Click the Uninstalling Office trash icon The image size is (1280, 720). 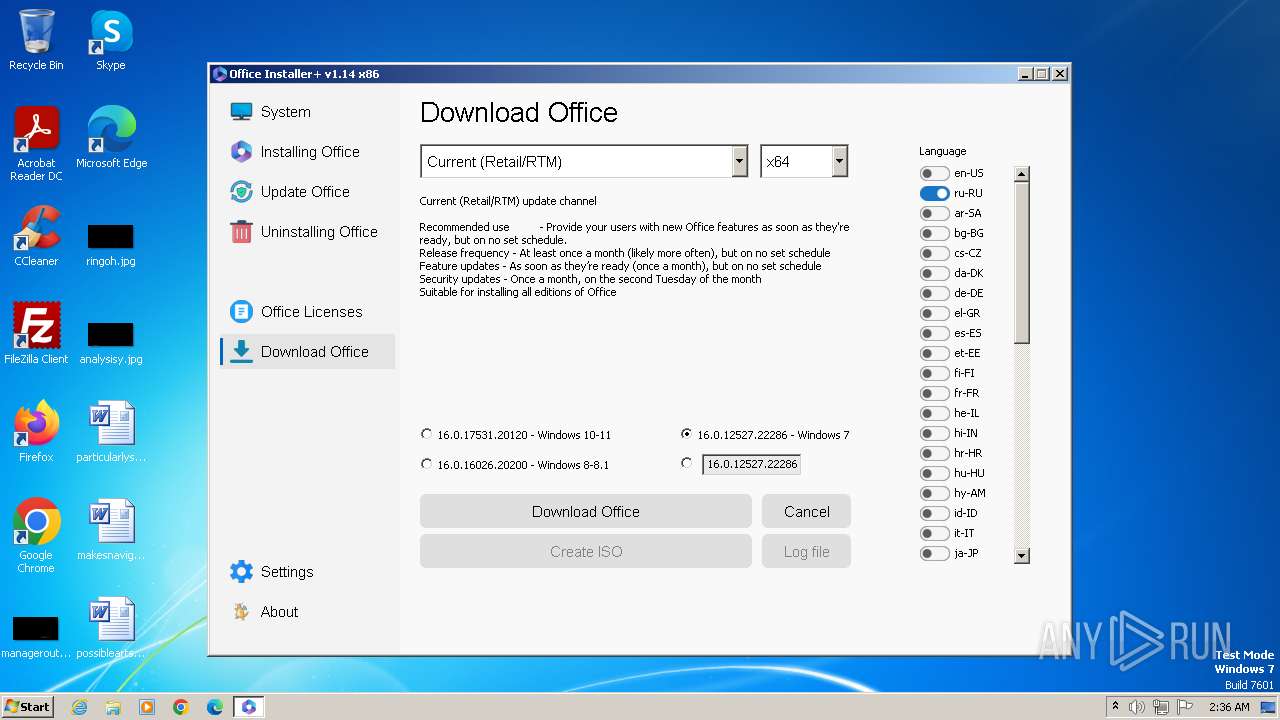click(x=241, y=232)
